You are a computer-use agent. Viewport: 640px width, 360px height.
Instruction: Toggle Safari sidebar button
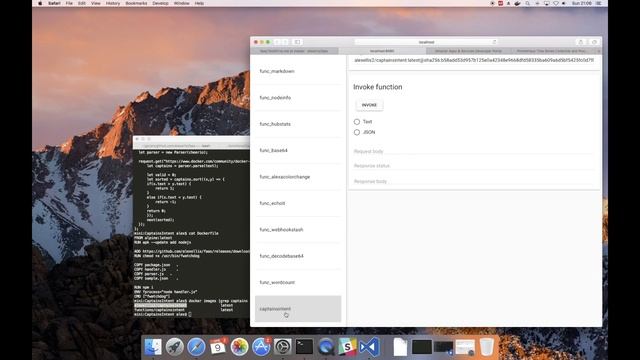[297, 42]
